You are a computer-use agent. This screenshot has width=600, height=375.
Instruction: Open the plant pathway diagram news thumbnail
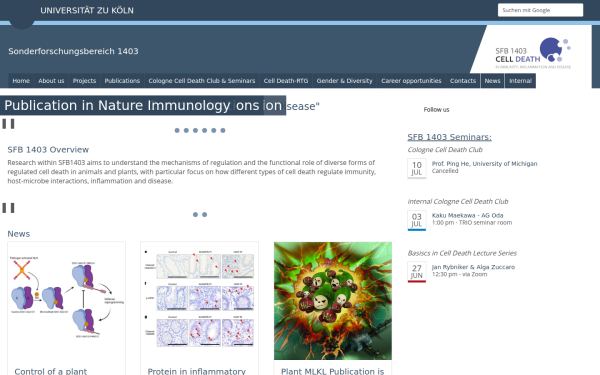[x=67, y=301]
